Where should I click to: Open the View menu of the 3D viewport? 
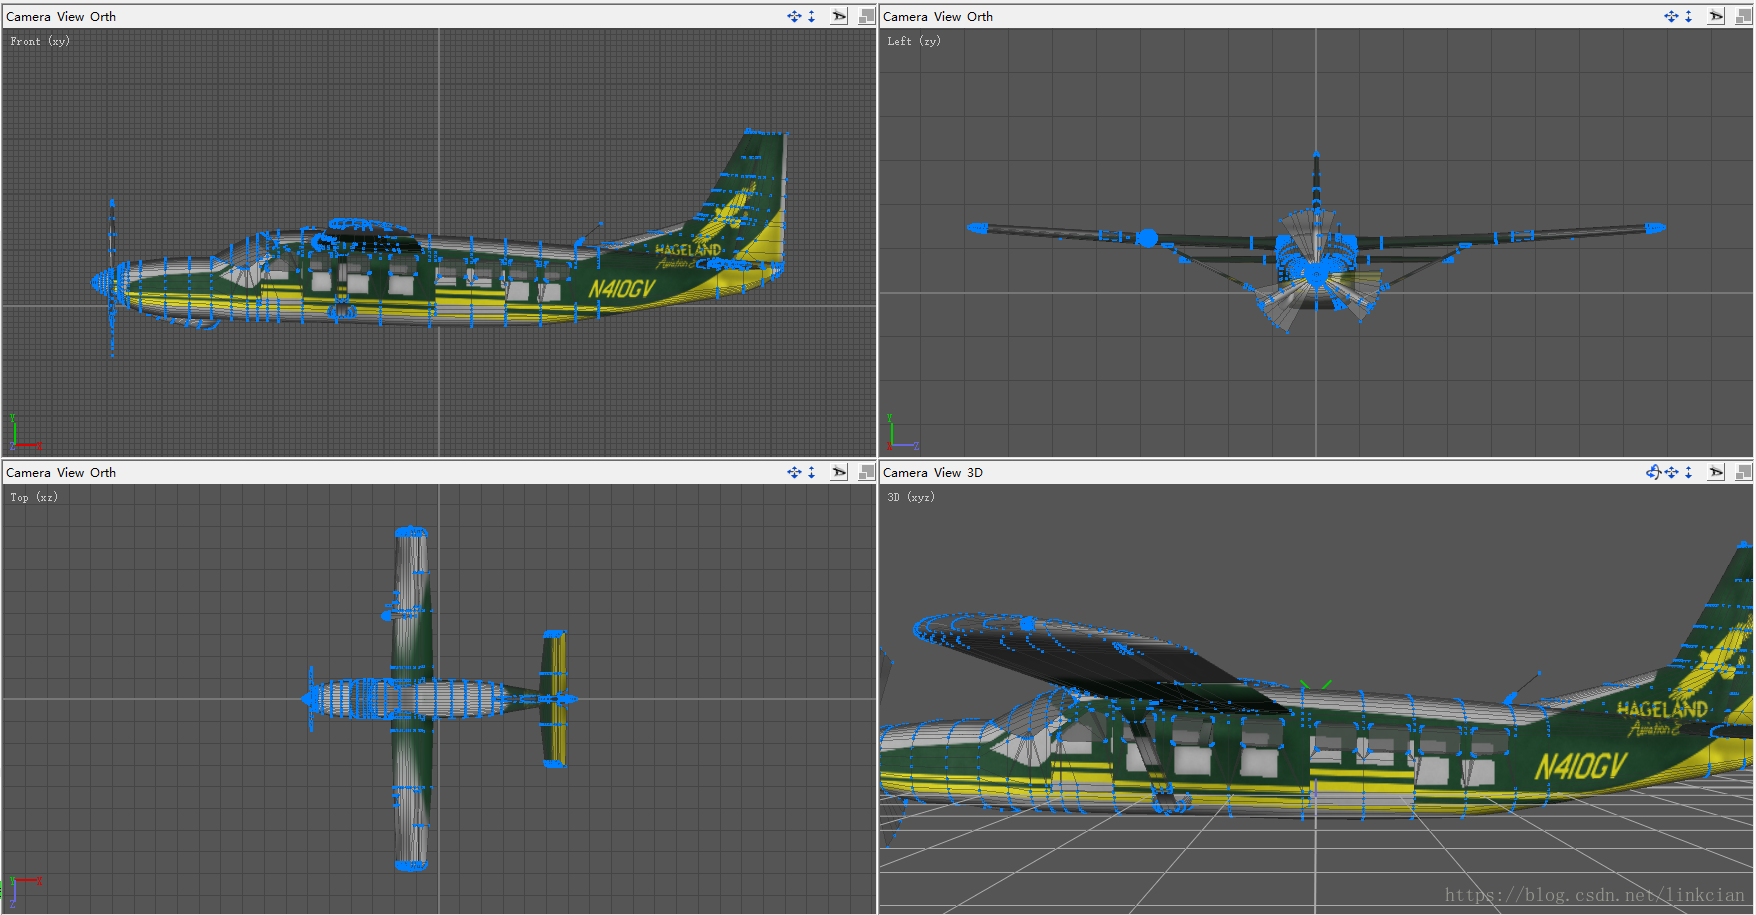(948, 472)
